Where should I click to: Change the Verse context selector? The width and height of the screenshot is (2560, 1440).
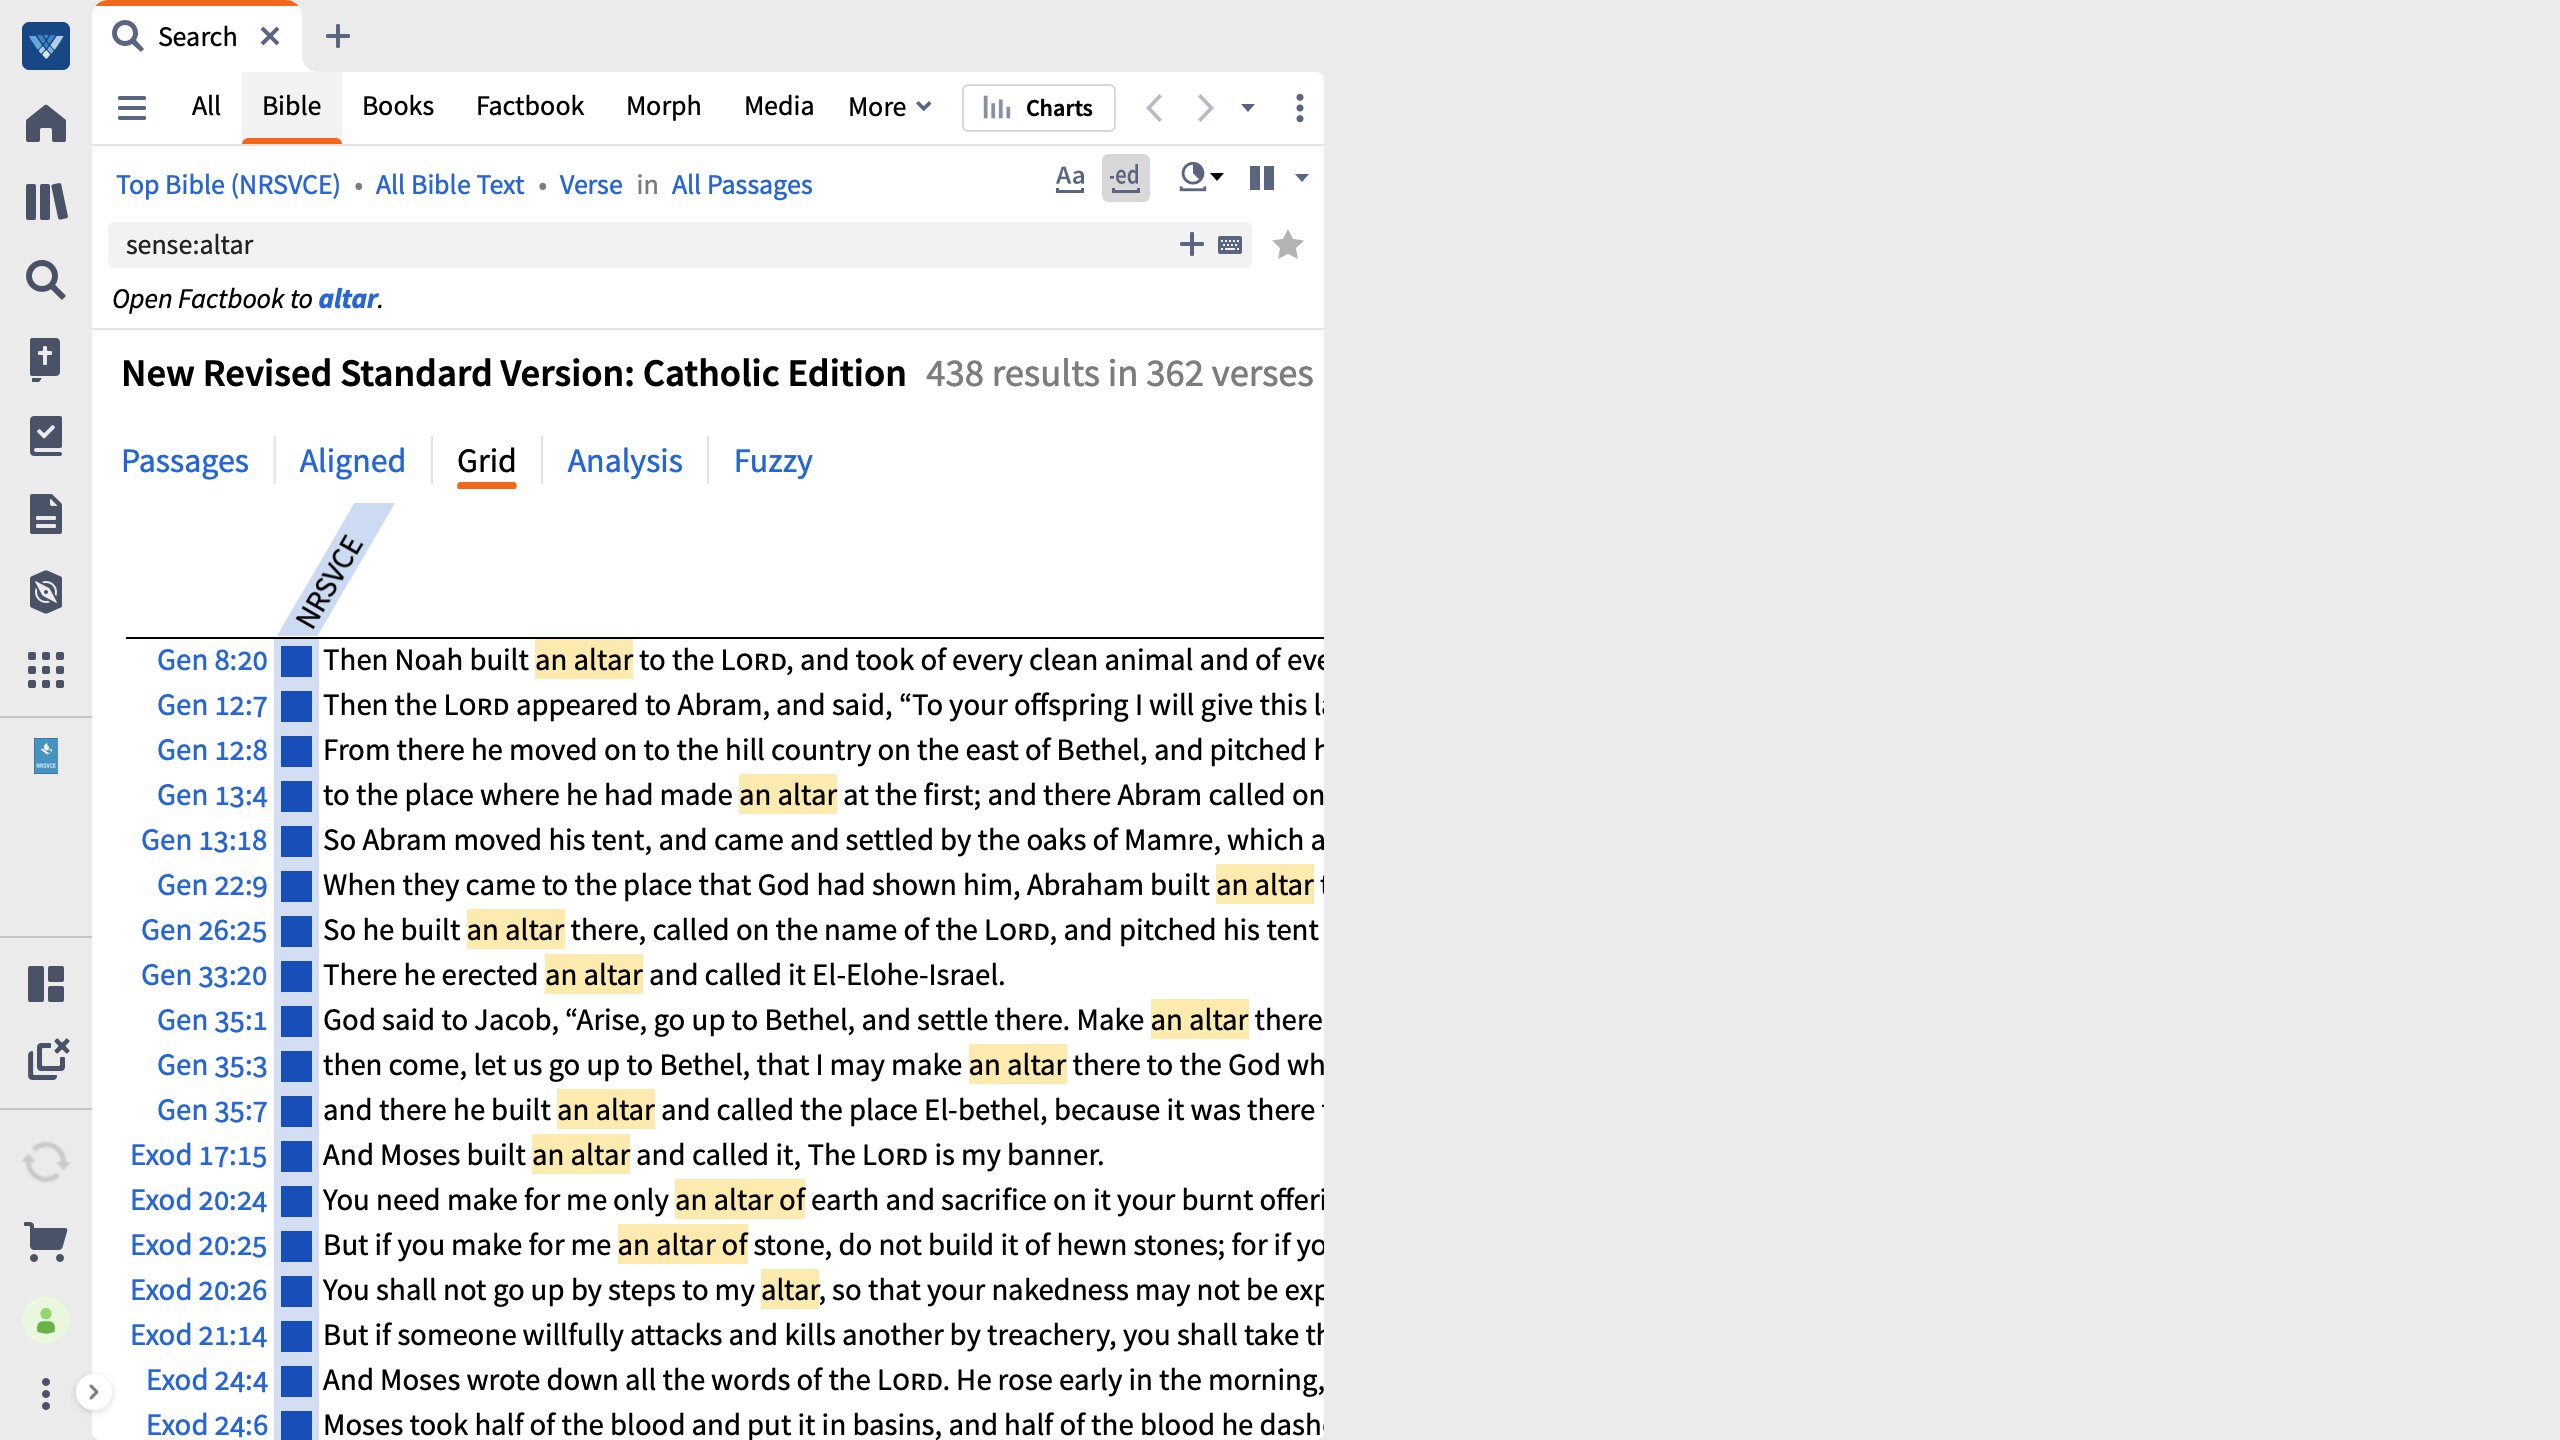590,185
